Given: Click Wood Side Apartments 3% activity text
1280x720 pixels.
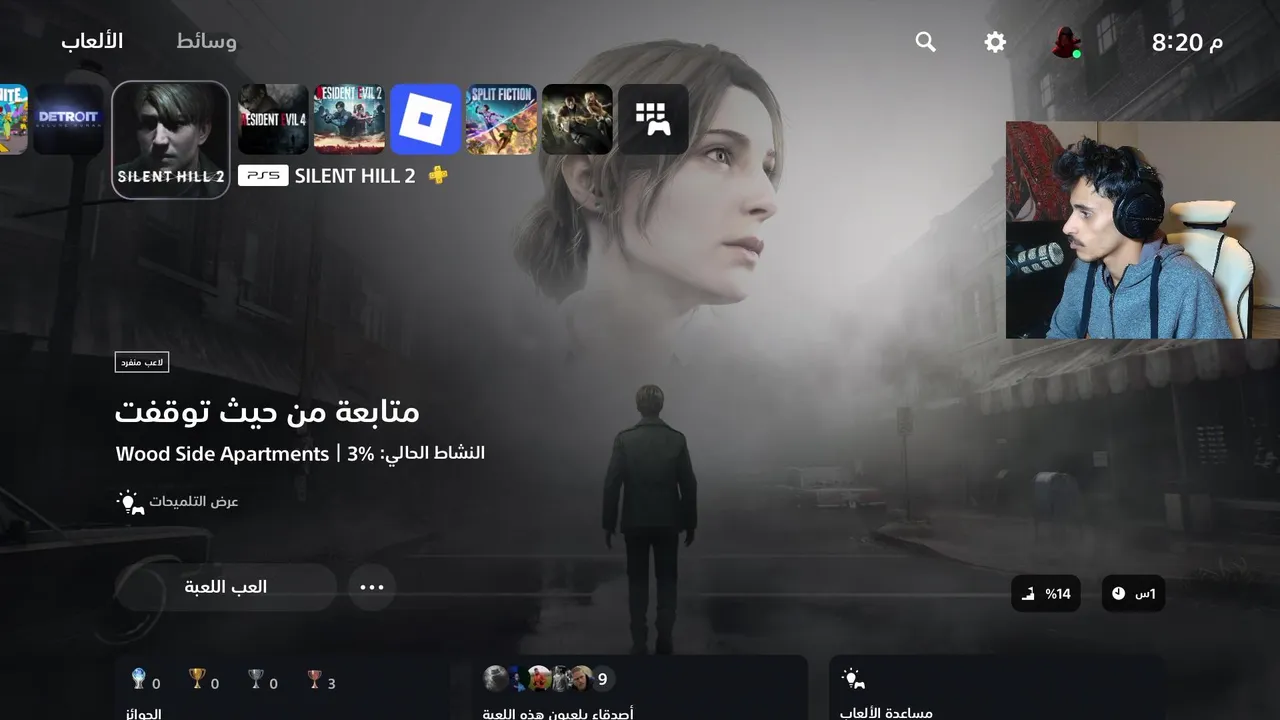Looking at the screenshot, I should (300, 454).
